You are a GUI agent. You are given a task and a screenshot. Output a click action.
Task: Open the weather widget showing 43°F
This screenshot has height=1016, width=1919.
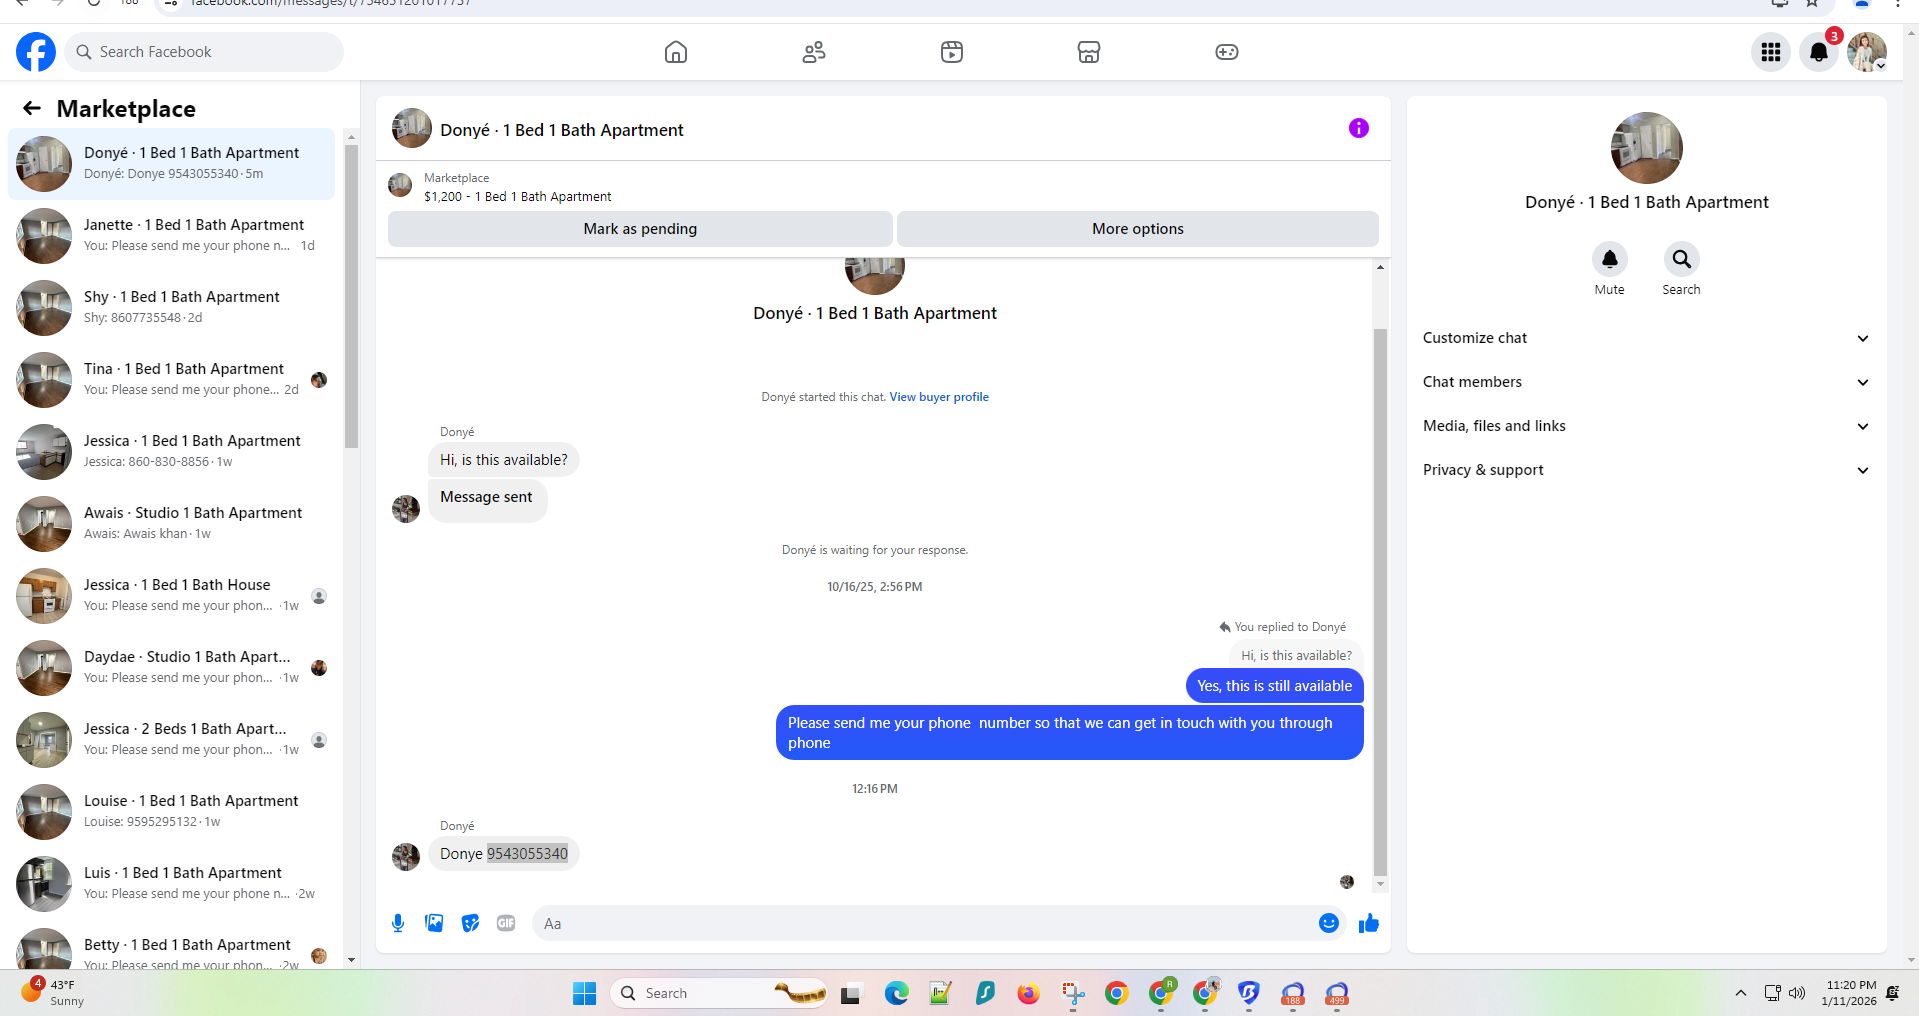pos(55,992)
